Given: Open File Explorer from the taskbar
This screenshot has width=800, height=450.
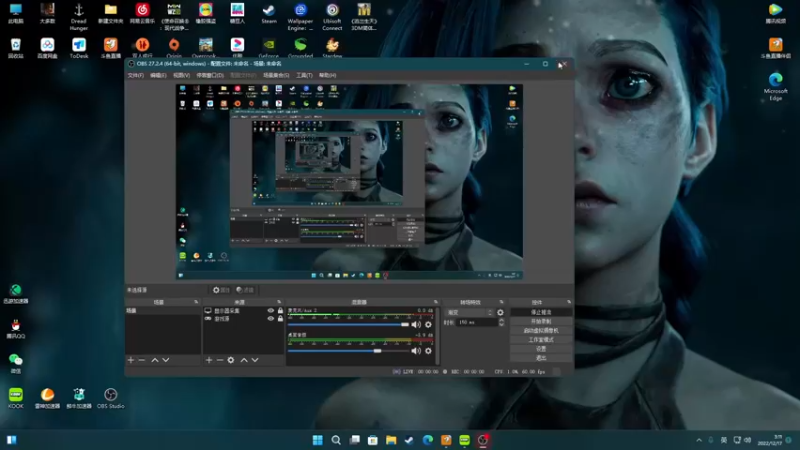Looking at the screenshot, I should pyautogui.click(x=391, y=440).
